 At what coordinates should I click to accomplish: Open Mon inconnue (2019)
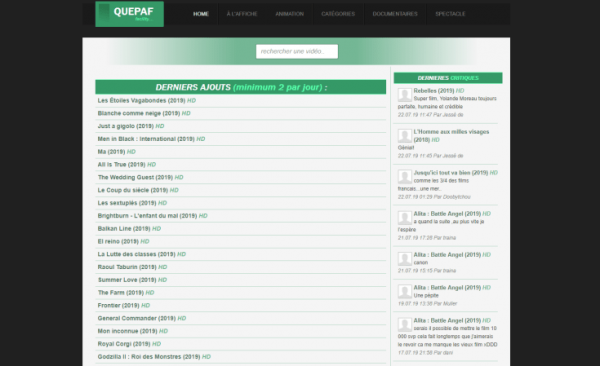[133, 332]
